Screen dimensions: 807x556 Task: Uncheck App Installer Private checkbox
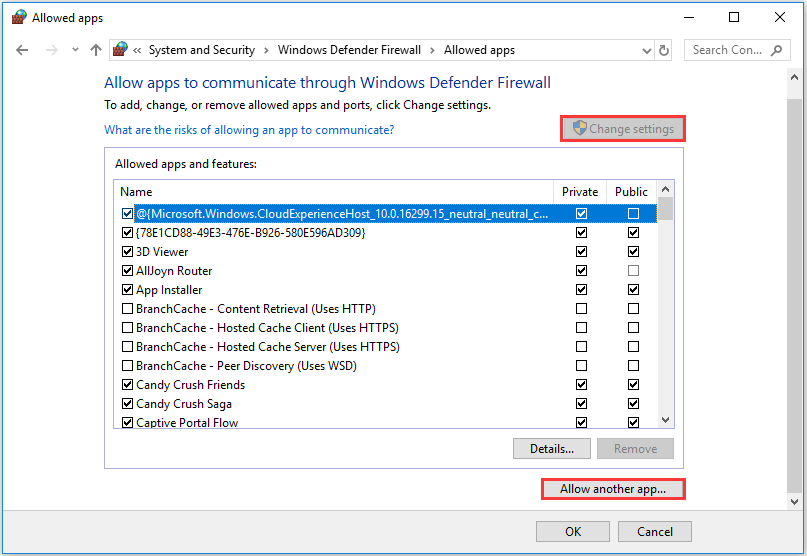point(582,290)
